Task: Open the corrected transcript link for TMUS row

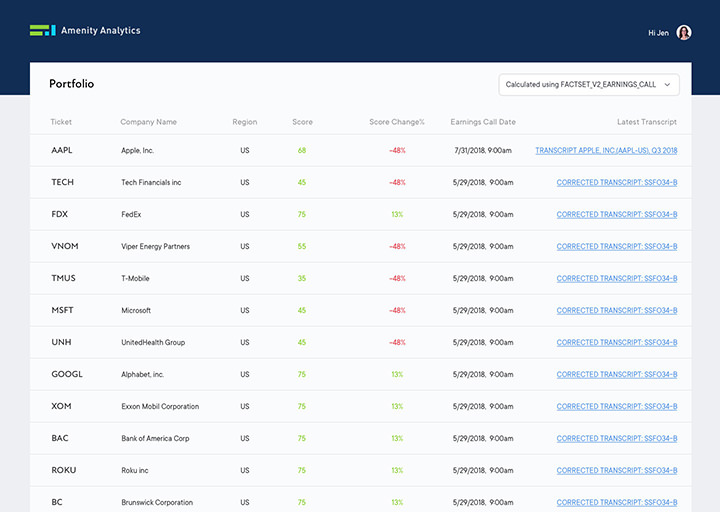Action: [617, 278]
